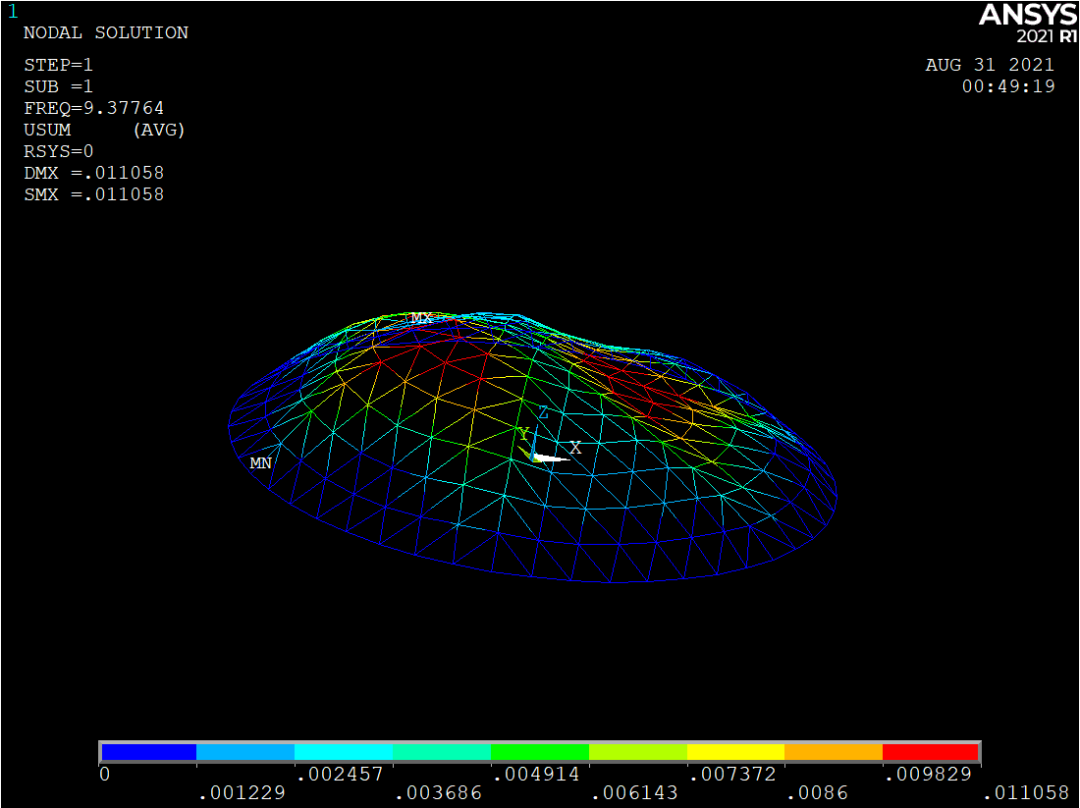The height and width of the screenshot is (808, 1080).
Task: Click the MX maximum displacement marker
Action: (x=421, y=319)
